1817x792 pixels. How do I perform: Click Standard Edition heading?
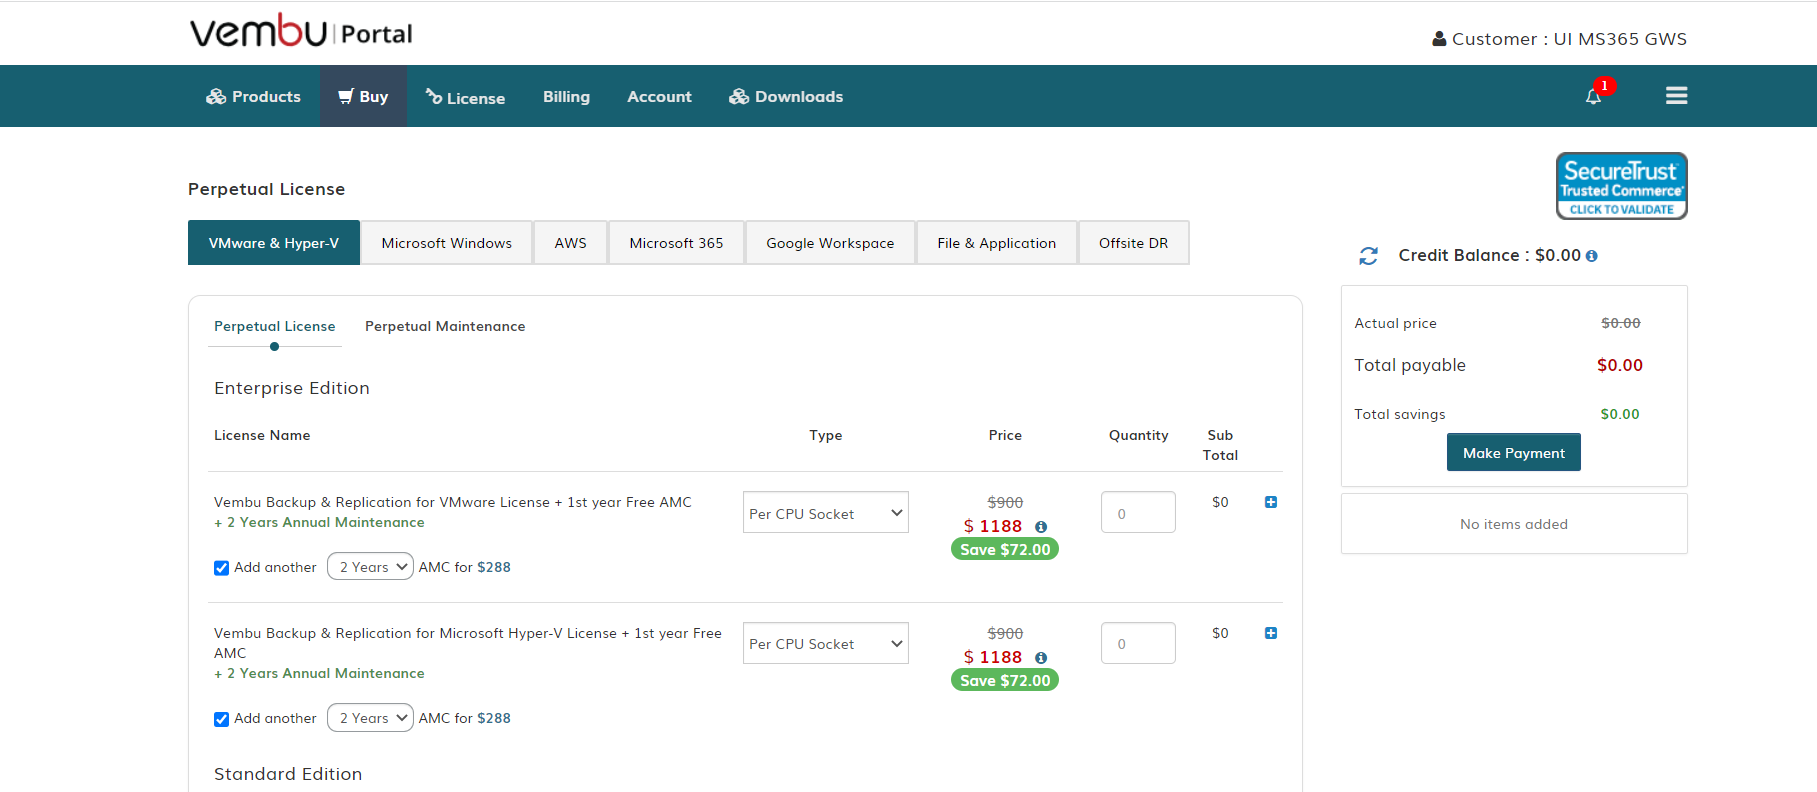coord(288,774)
